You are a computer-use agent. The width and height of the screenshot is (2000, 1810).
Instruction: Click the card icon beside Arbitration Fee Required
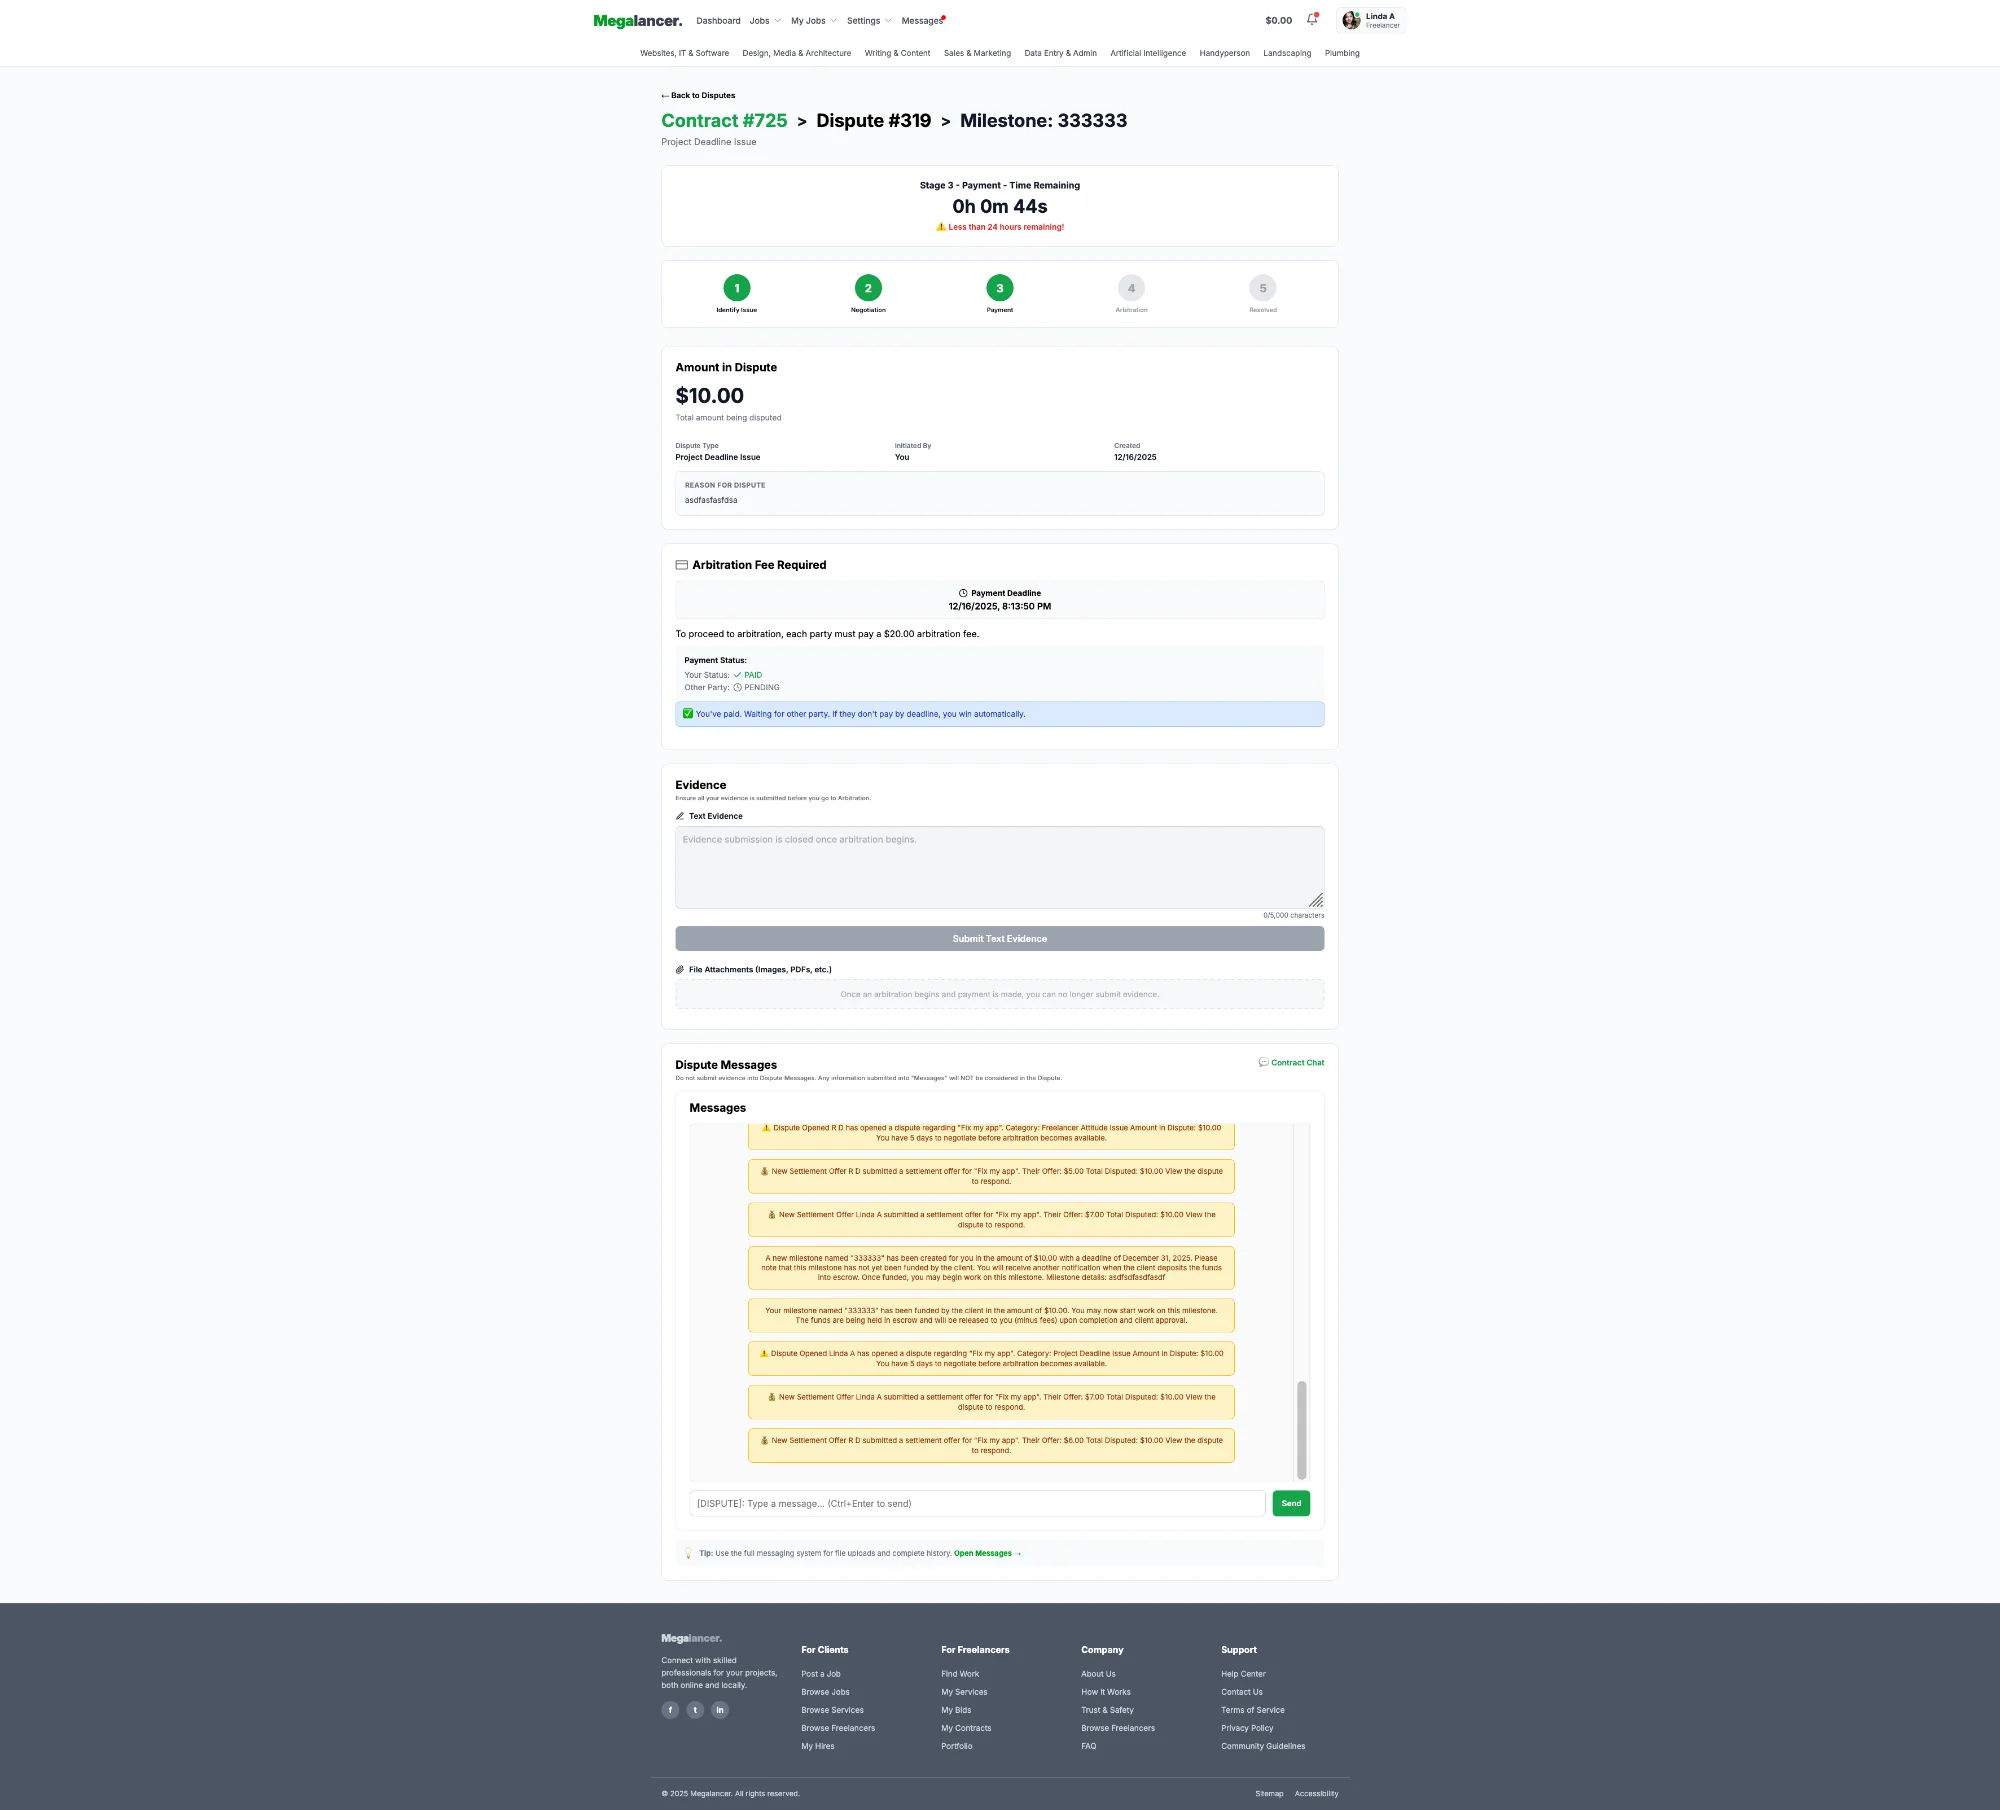pyautogui.click(x=681, y=564)
